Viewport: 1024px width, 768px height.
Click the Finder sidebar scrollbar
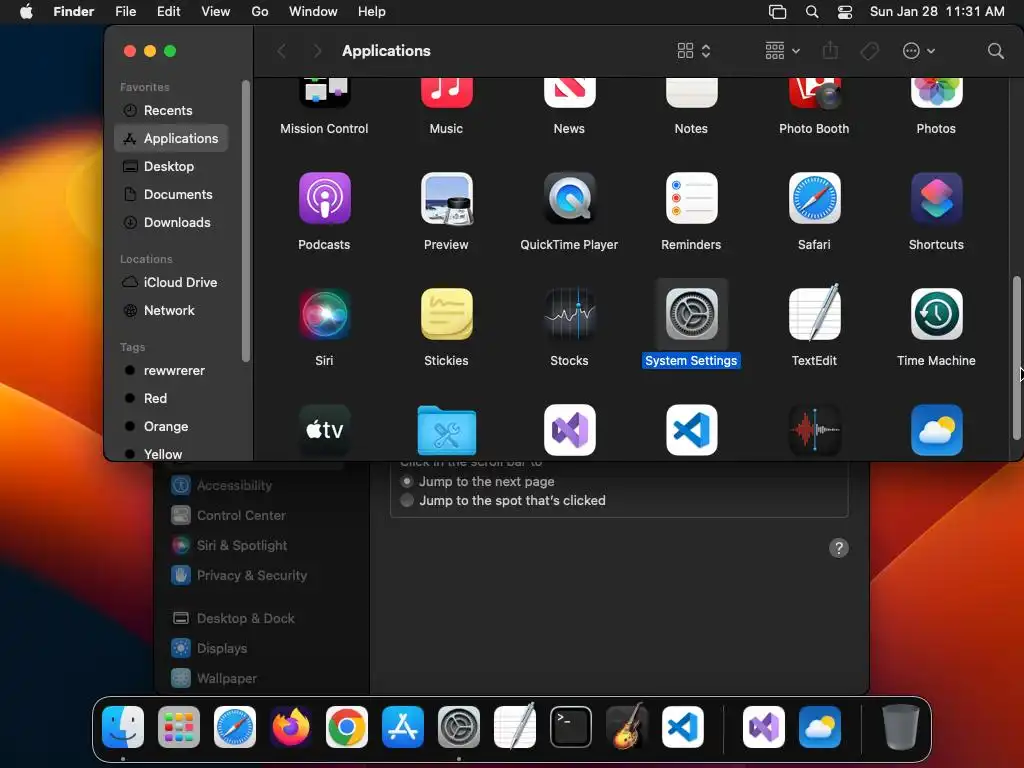(x=246, y=221)
